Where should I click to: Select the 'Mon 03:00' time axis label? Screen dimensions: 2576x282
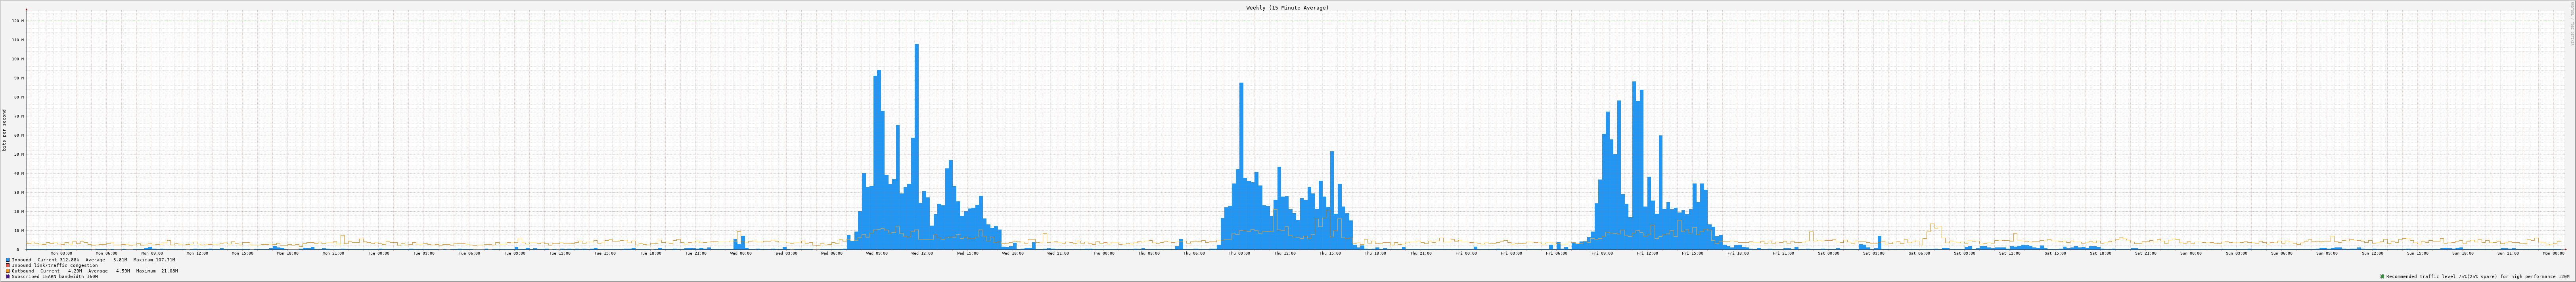(61, 253)
